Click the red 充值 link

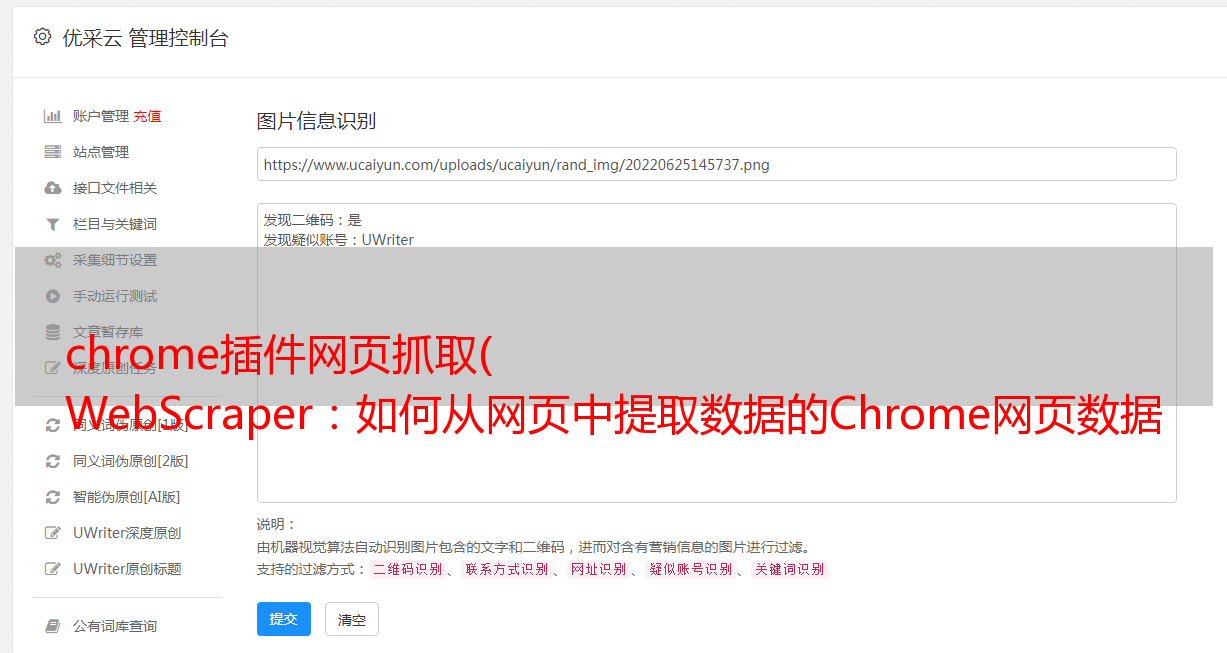pyautogui.click(x=147, y=116)
